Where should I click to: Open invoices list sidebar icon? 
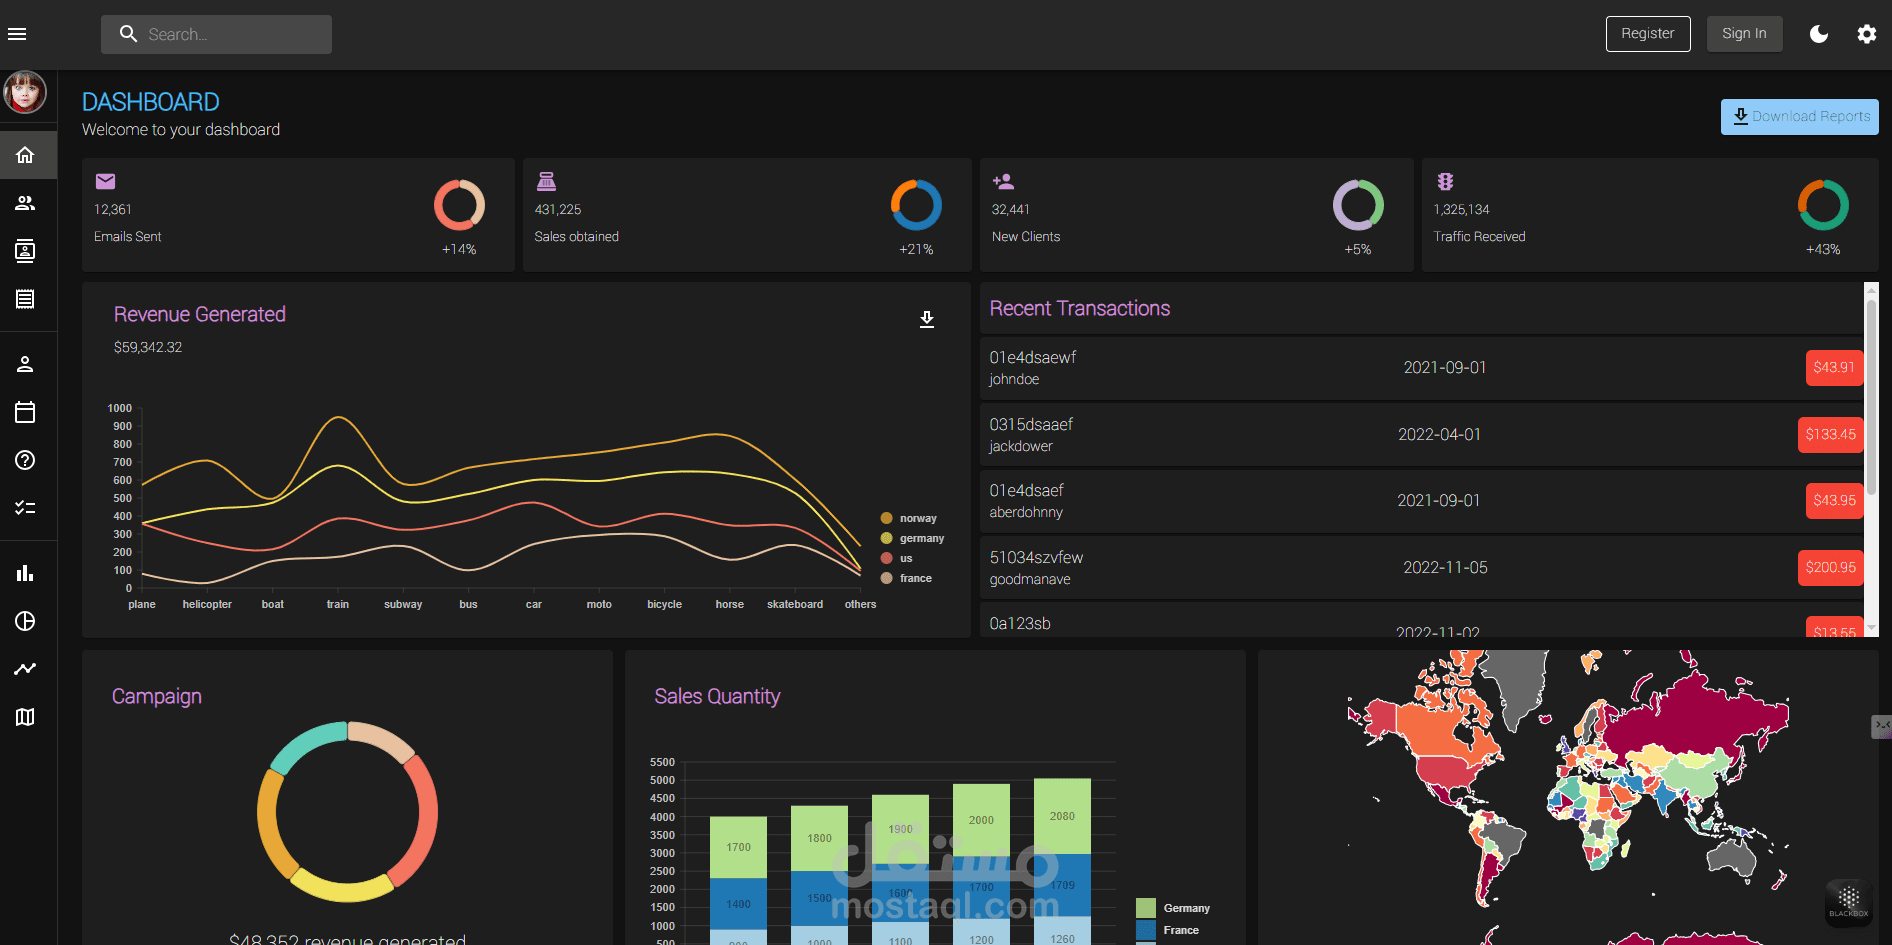click(25, 299)
